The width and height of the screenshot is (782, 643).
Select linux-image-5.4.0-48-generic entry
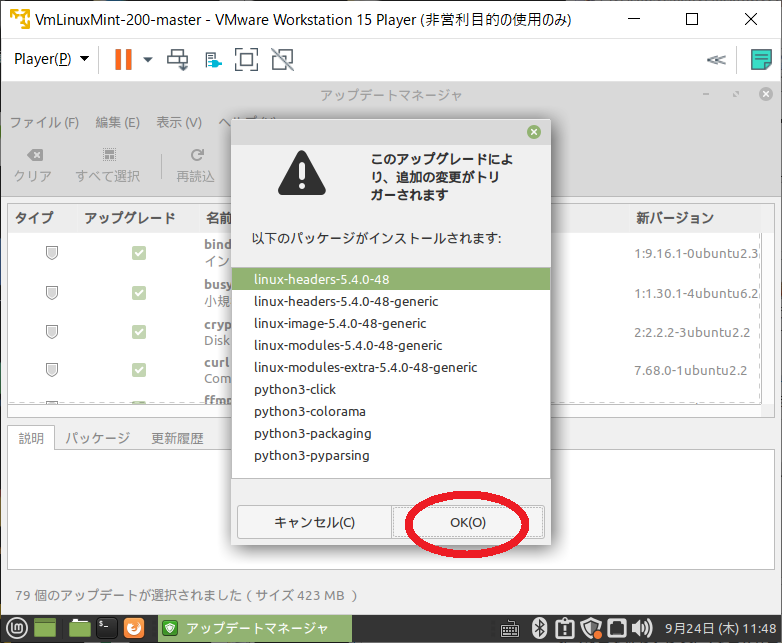pos(391,323)
